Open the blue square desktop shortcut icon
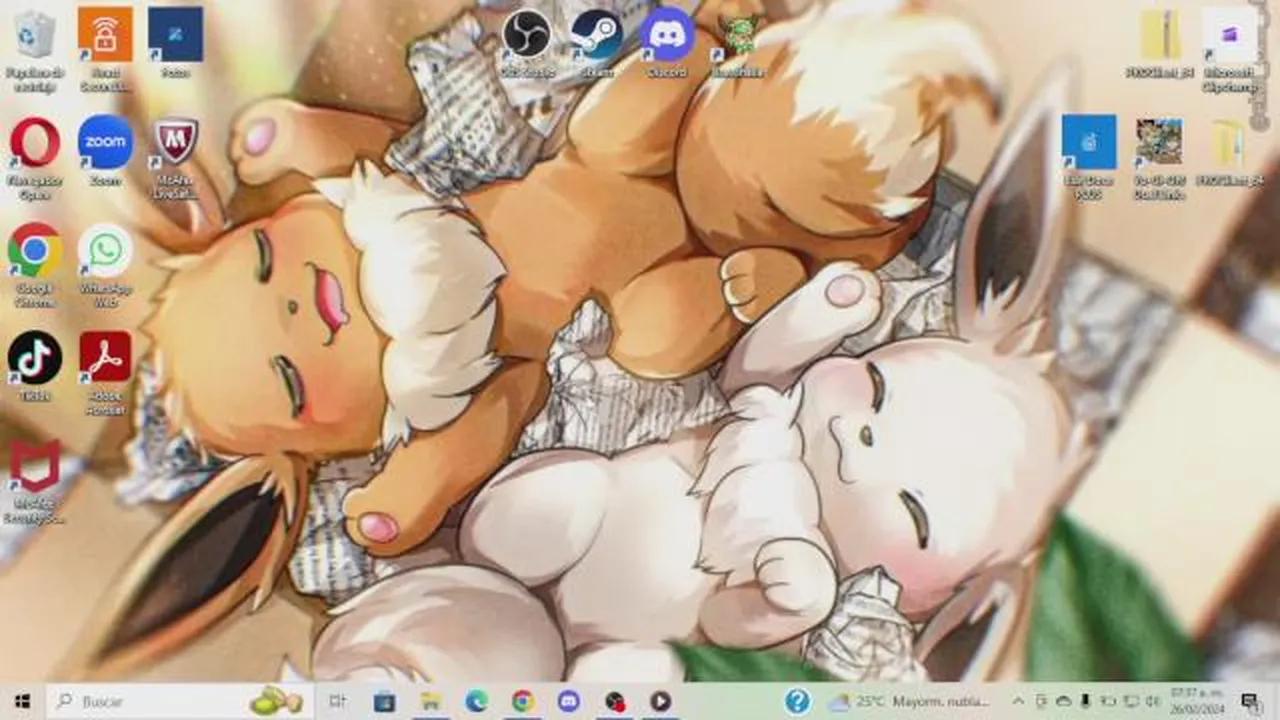This screenshot has width=1280, height=720. pos(1089,158)
